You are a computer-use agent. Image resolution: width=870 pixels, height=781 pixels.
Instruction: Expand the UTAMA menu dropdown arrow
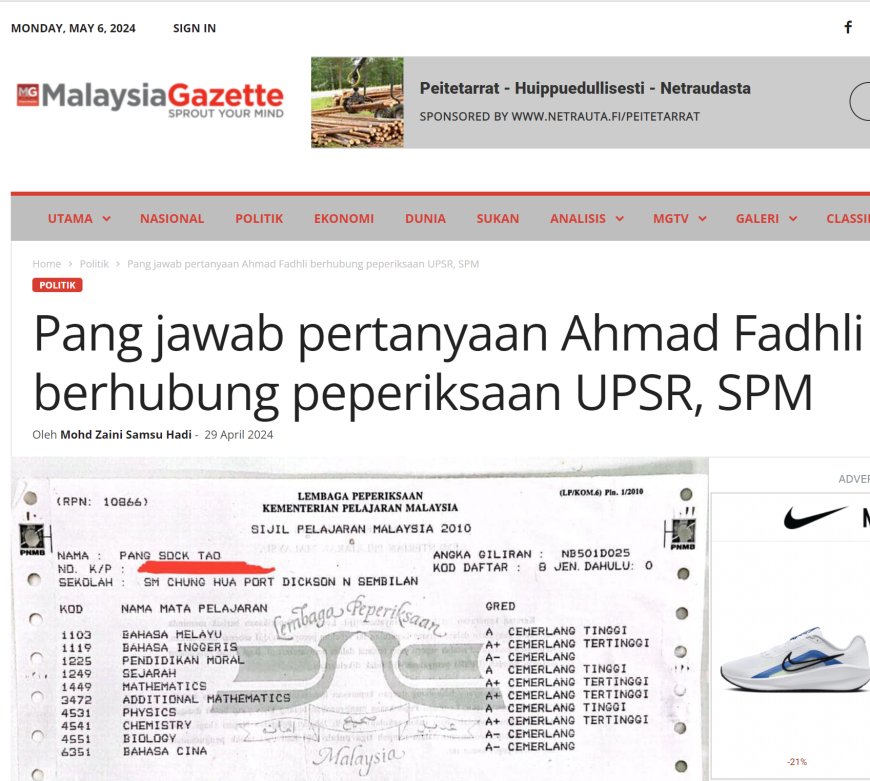(106, 219)
